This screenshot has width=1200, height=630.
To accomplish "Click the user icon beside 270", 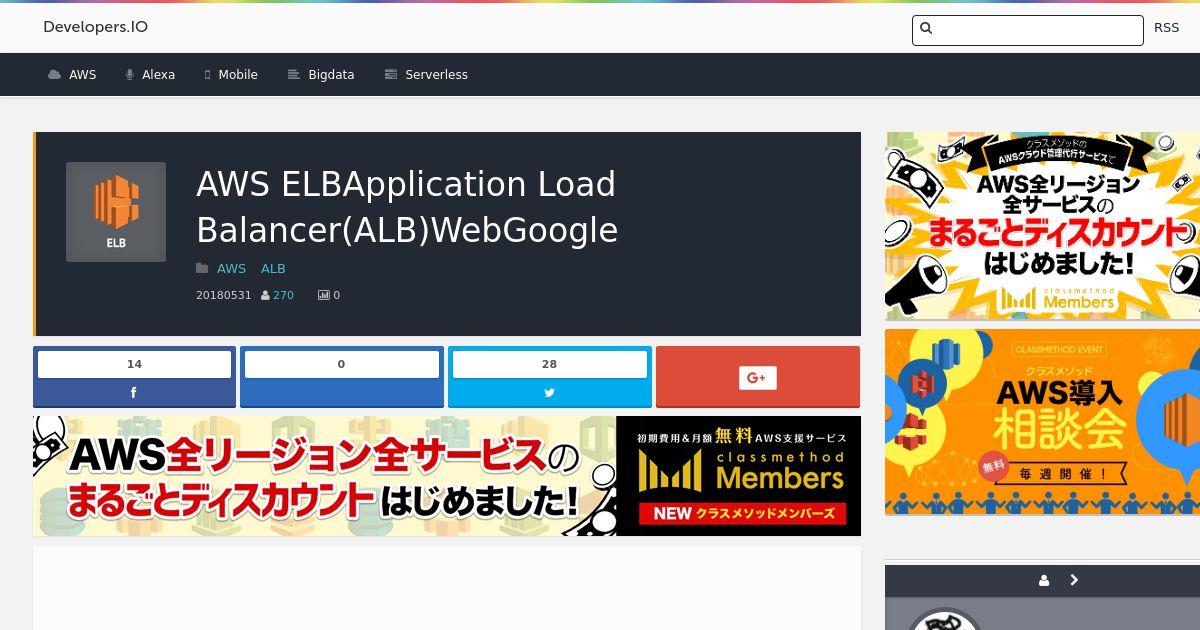I will tap(265, 295).
